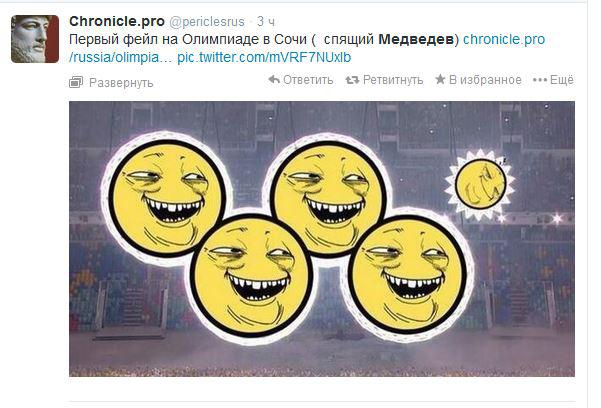The image size is (601, 408).
Task: Click the favorite star icon
Action: click(x=440, y=79)
